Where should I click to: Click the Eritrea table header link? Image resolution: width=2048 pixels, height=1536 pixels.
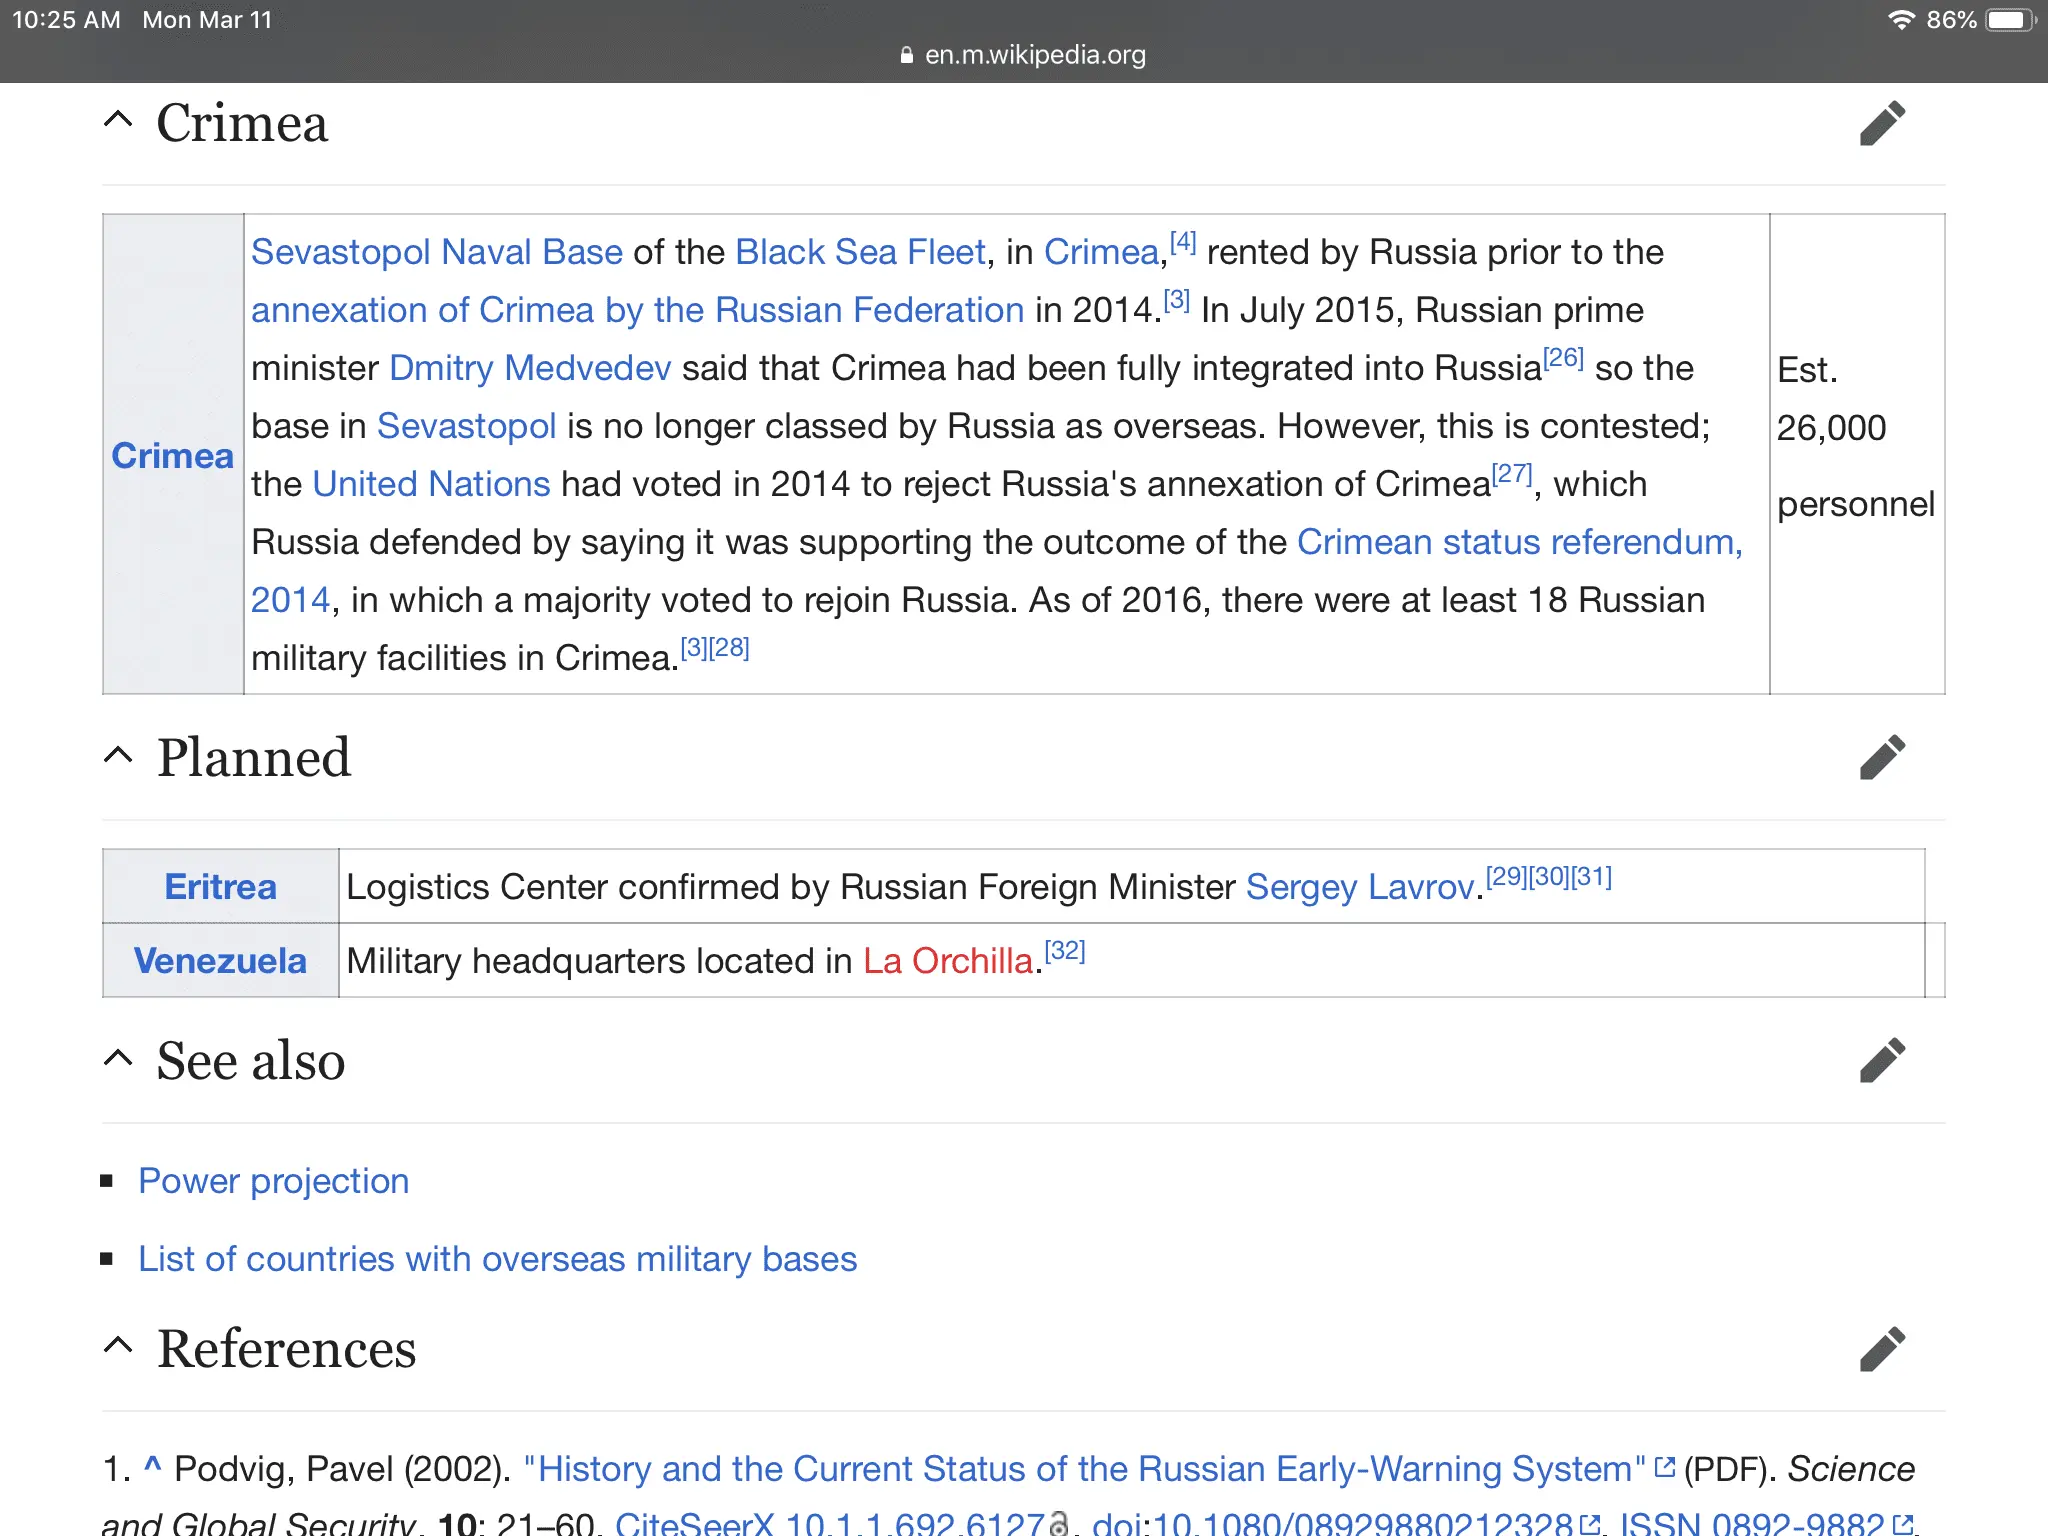[x=220, y=886]
